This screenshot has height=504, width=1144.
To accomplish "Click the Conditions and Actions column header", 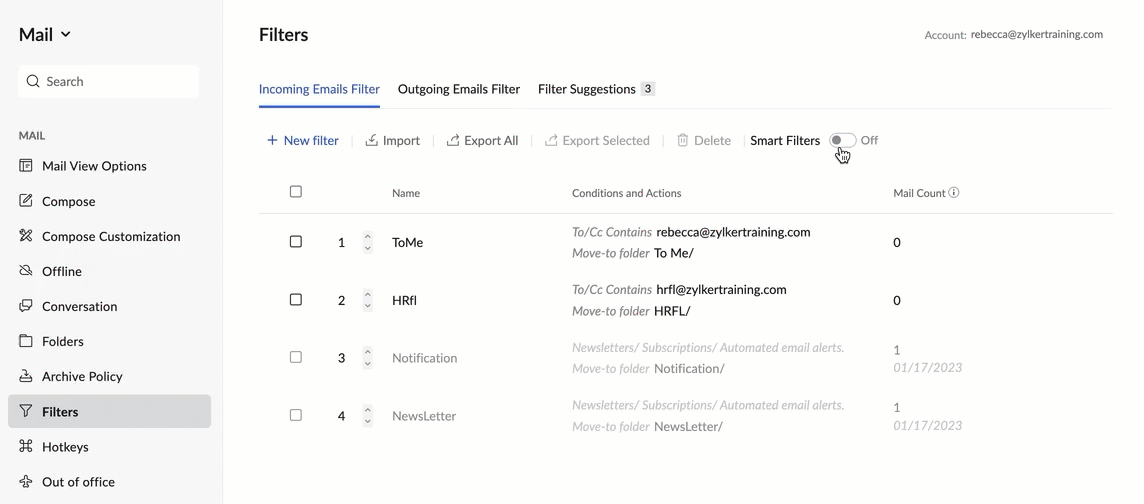I will pyautogui.click(x=627, y=193).
